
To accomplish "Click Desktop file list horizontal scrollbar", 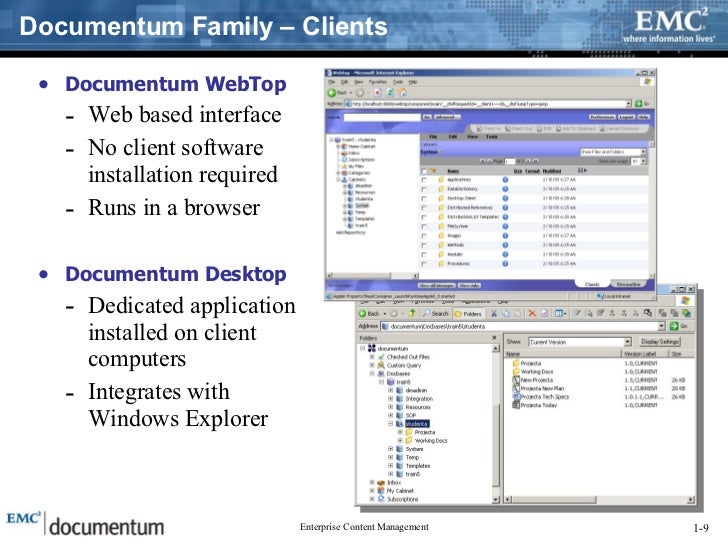I will coord(599,500).
